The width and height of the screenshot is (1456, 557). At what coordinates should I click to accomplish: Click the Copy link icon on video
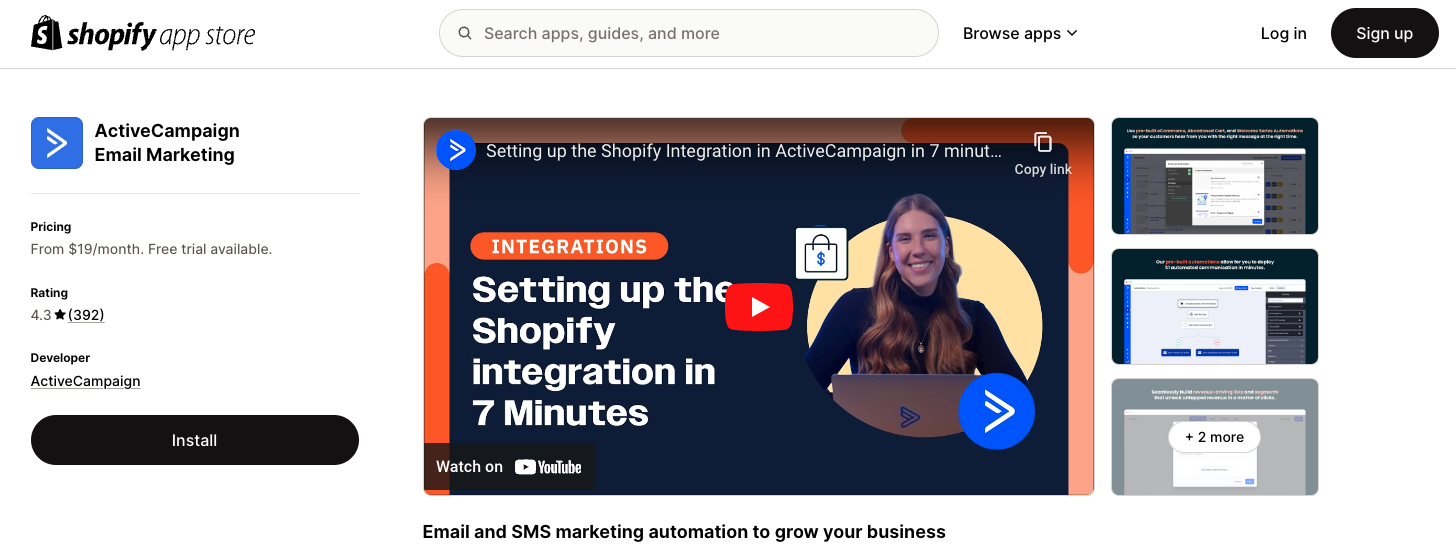pos(1043,143)
